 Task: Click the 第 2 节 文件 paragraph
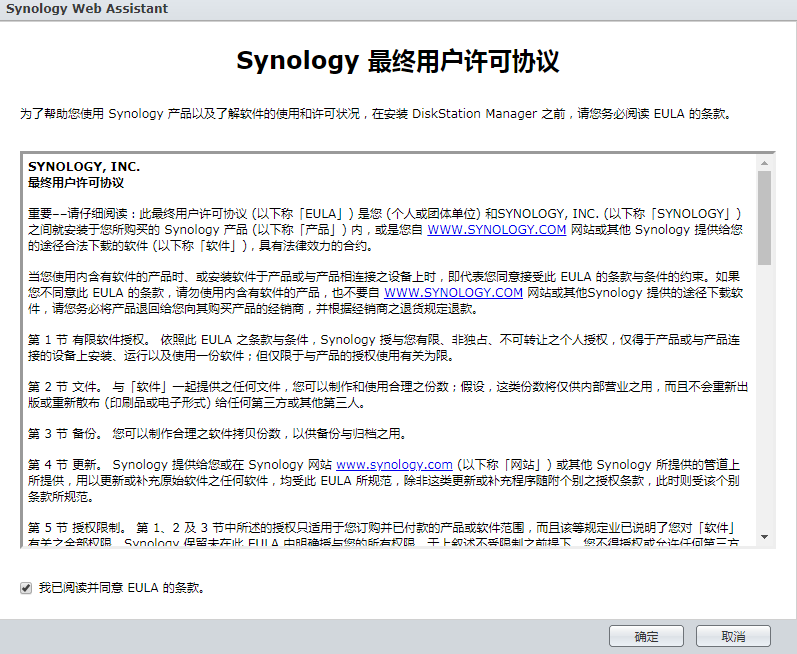[x=384, y=394]
